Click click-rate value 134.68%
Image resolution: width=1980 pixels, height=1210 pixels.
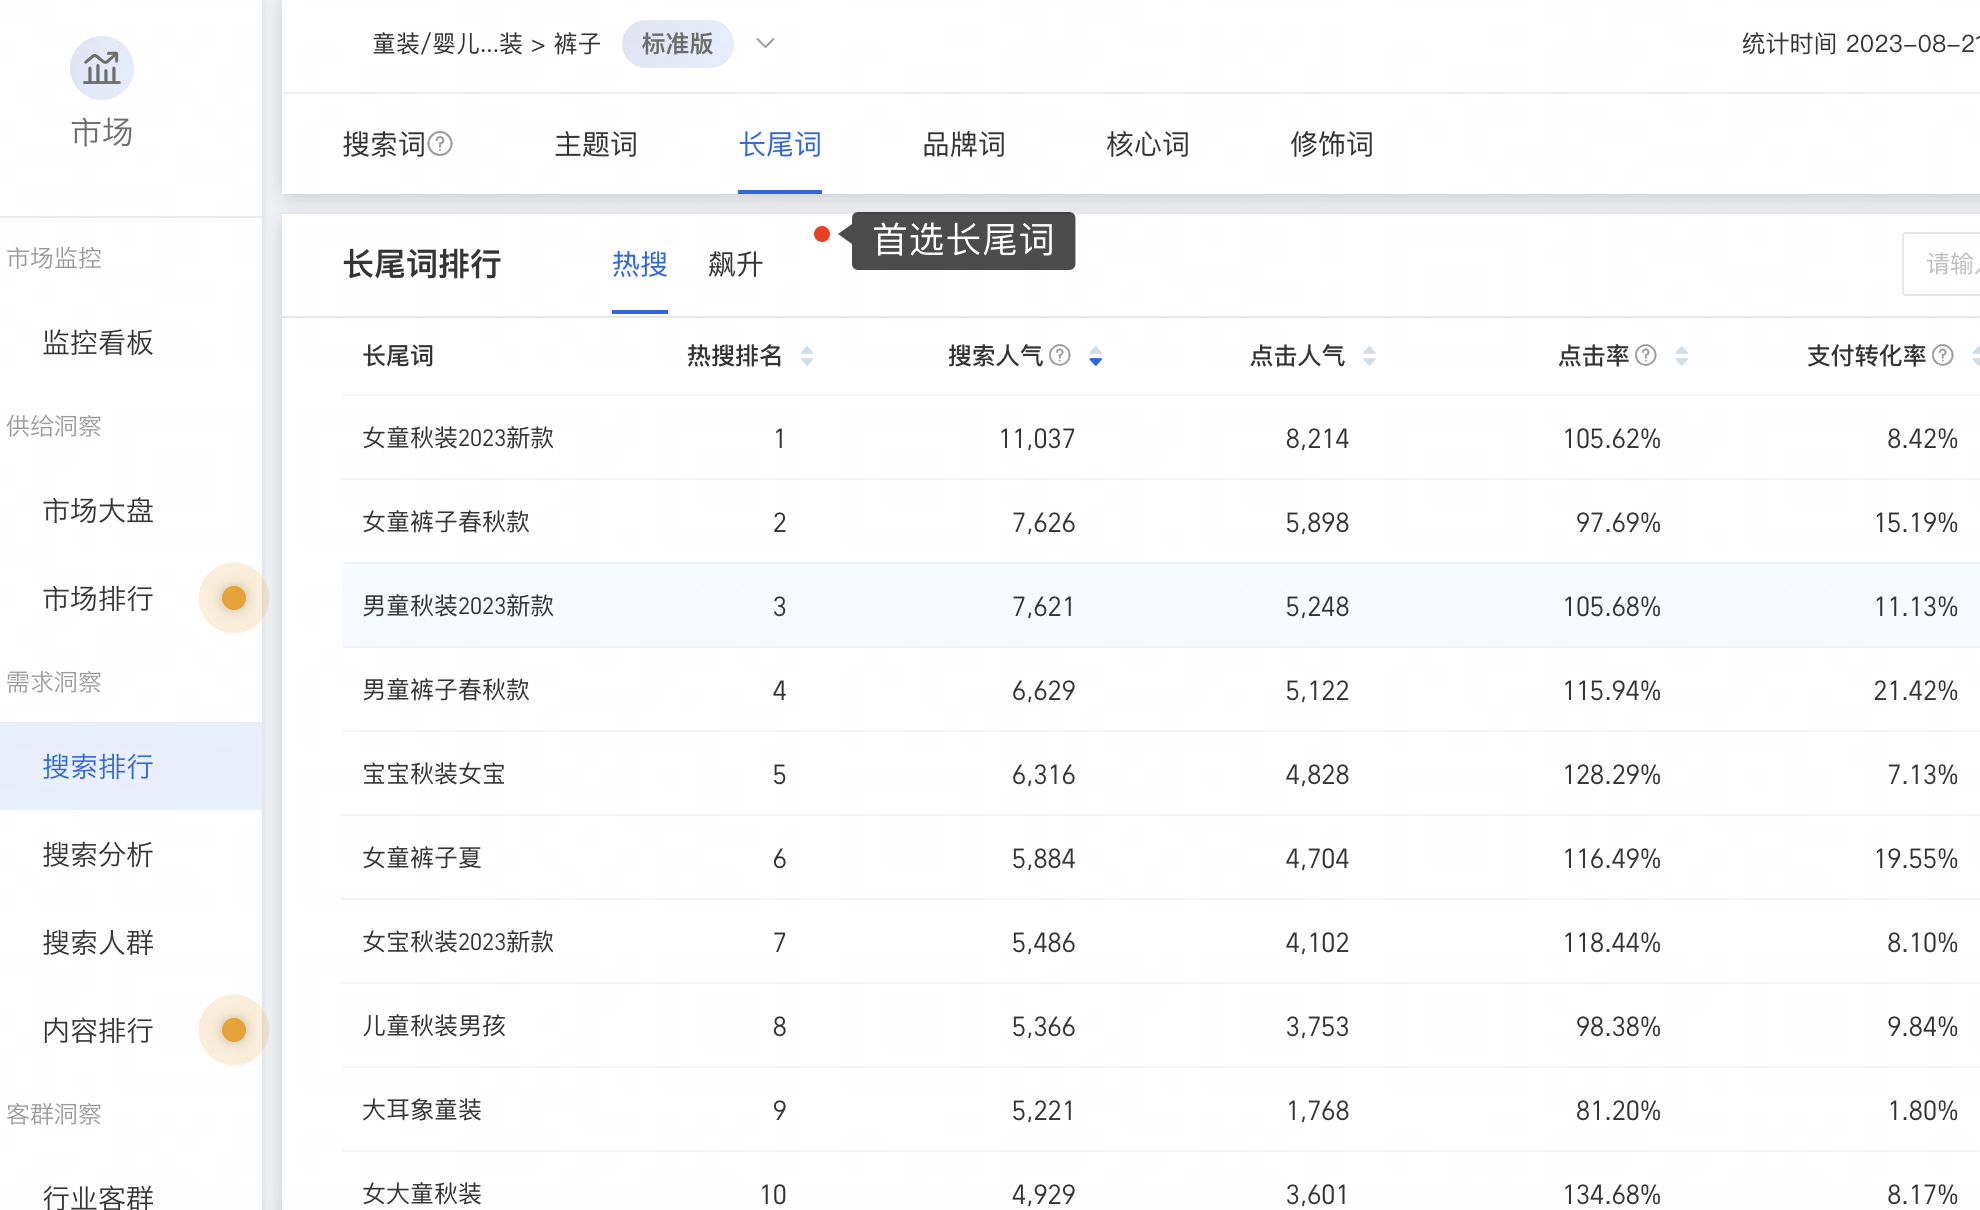pos(1612,1195)
